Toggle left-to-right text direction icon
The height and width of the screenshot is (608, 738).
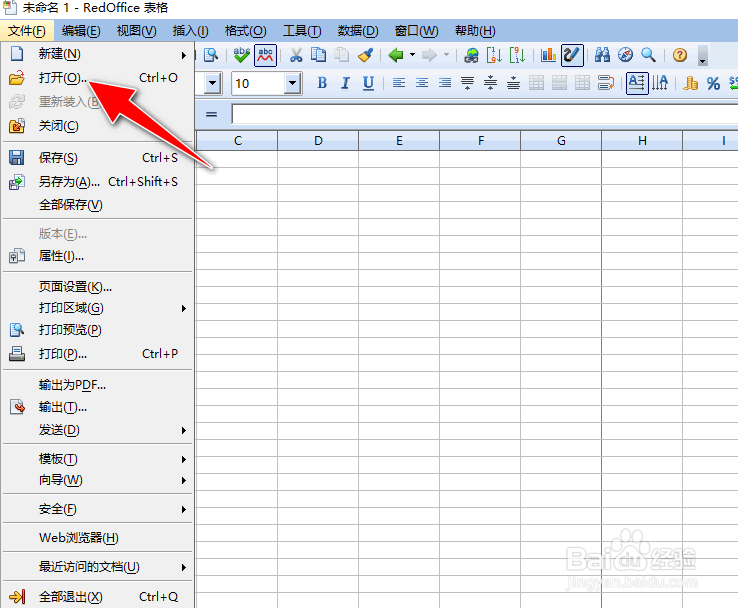637,83
